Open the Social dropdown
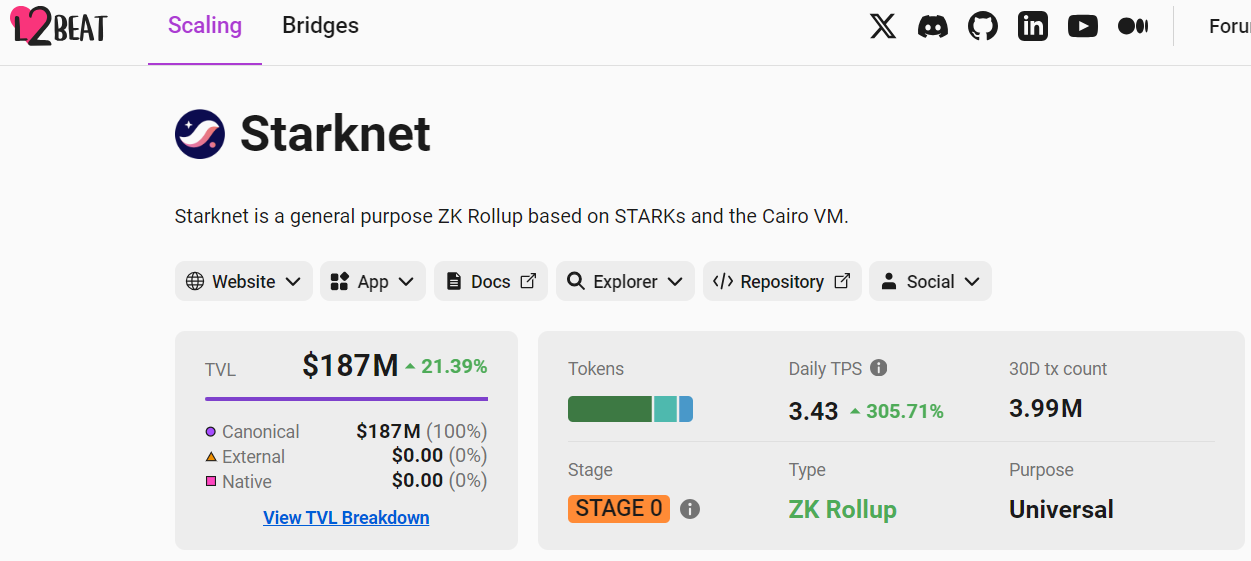 [x=930, y=282]
